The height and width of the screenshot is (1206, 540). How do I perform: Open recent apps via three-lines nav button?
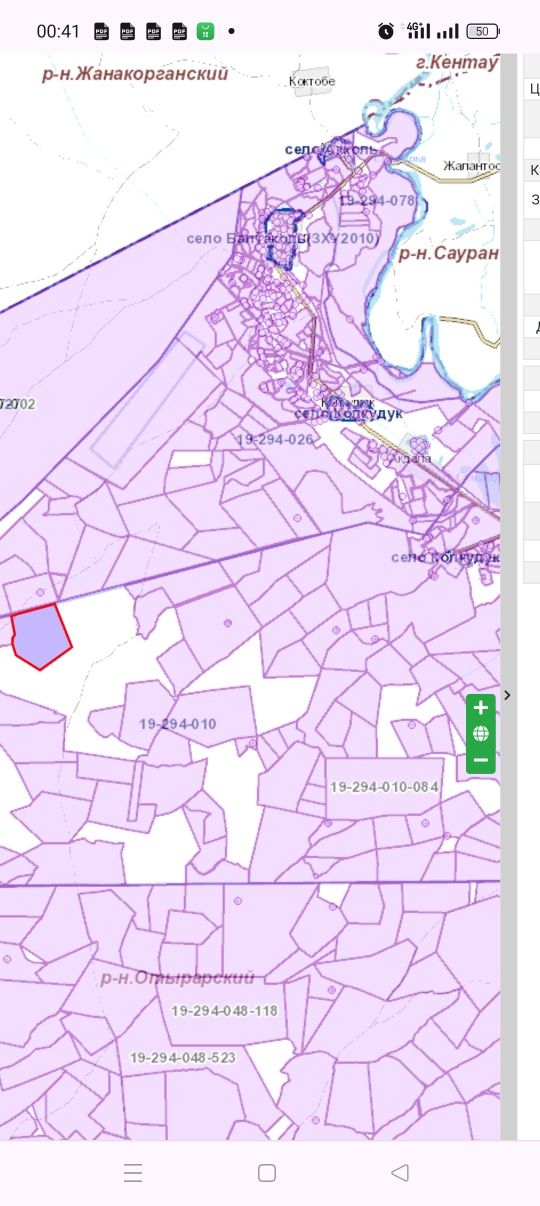coord(133,1173)
